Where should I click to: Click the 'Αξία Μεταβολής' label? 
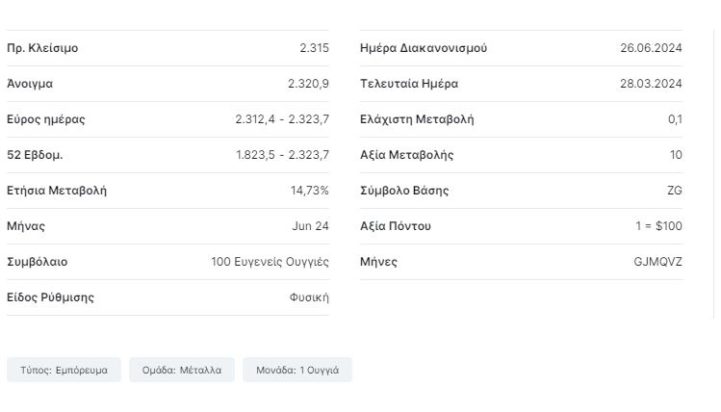(407, 155)
